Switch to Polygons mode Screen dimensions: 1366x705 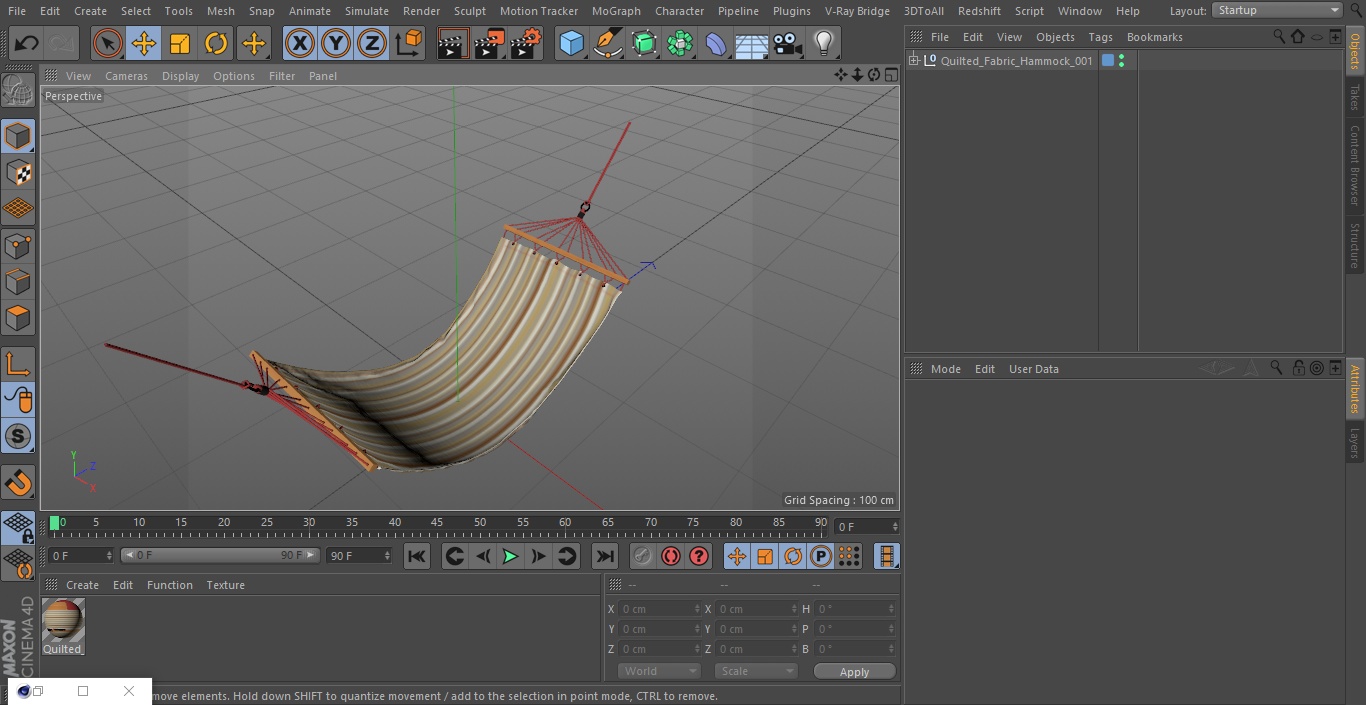coord(19,318)
